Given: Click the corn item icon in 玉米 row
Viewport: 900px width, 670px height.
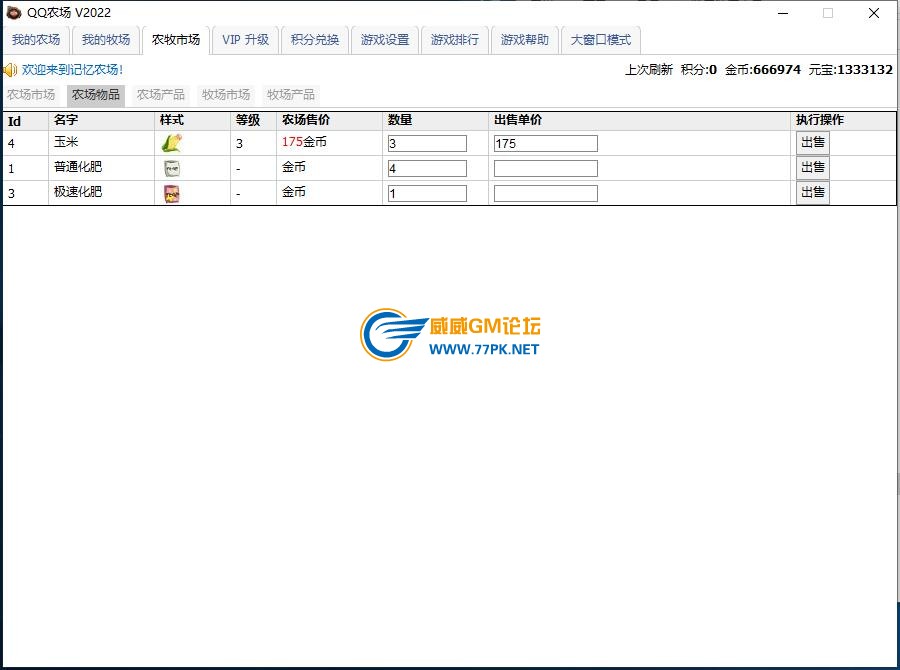Looking at the screenshot, I should [x=172, y=143].
